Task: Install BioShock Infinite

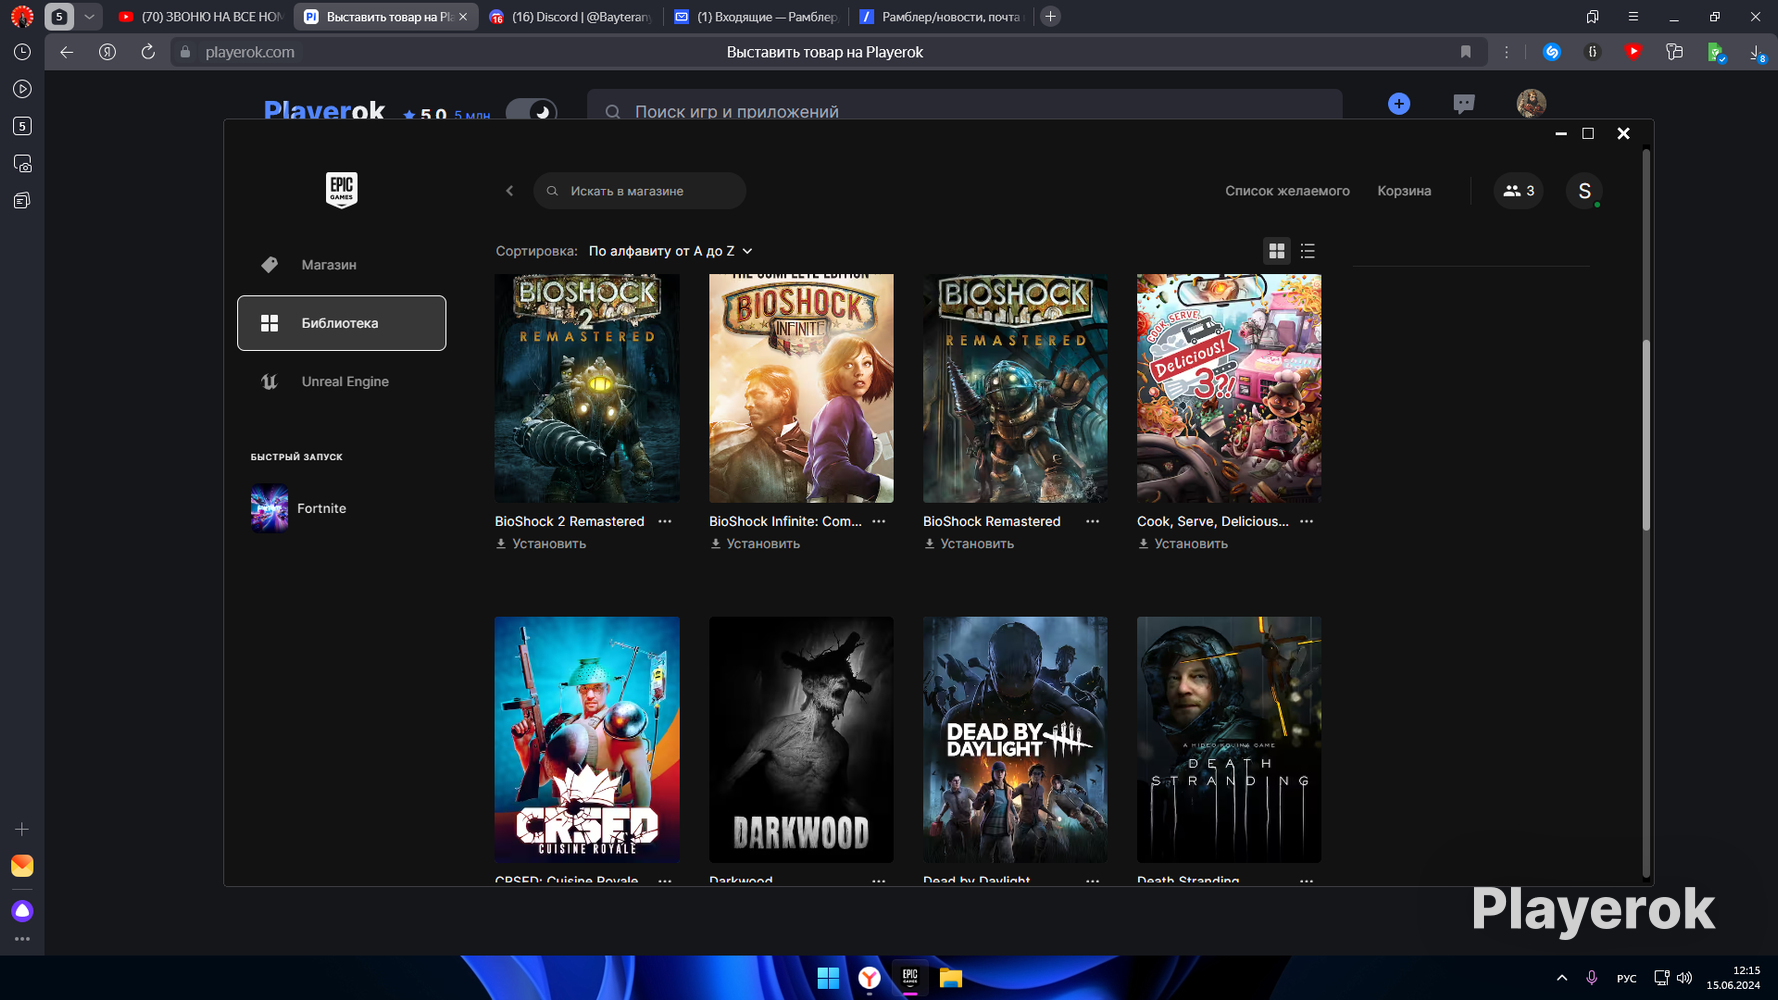Action: click(755, 544)
